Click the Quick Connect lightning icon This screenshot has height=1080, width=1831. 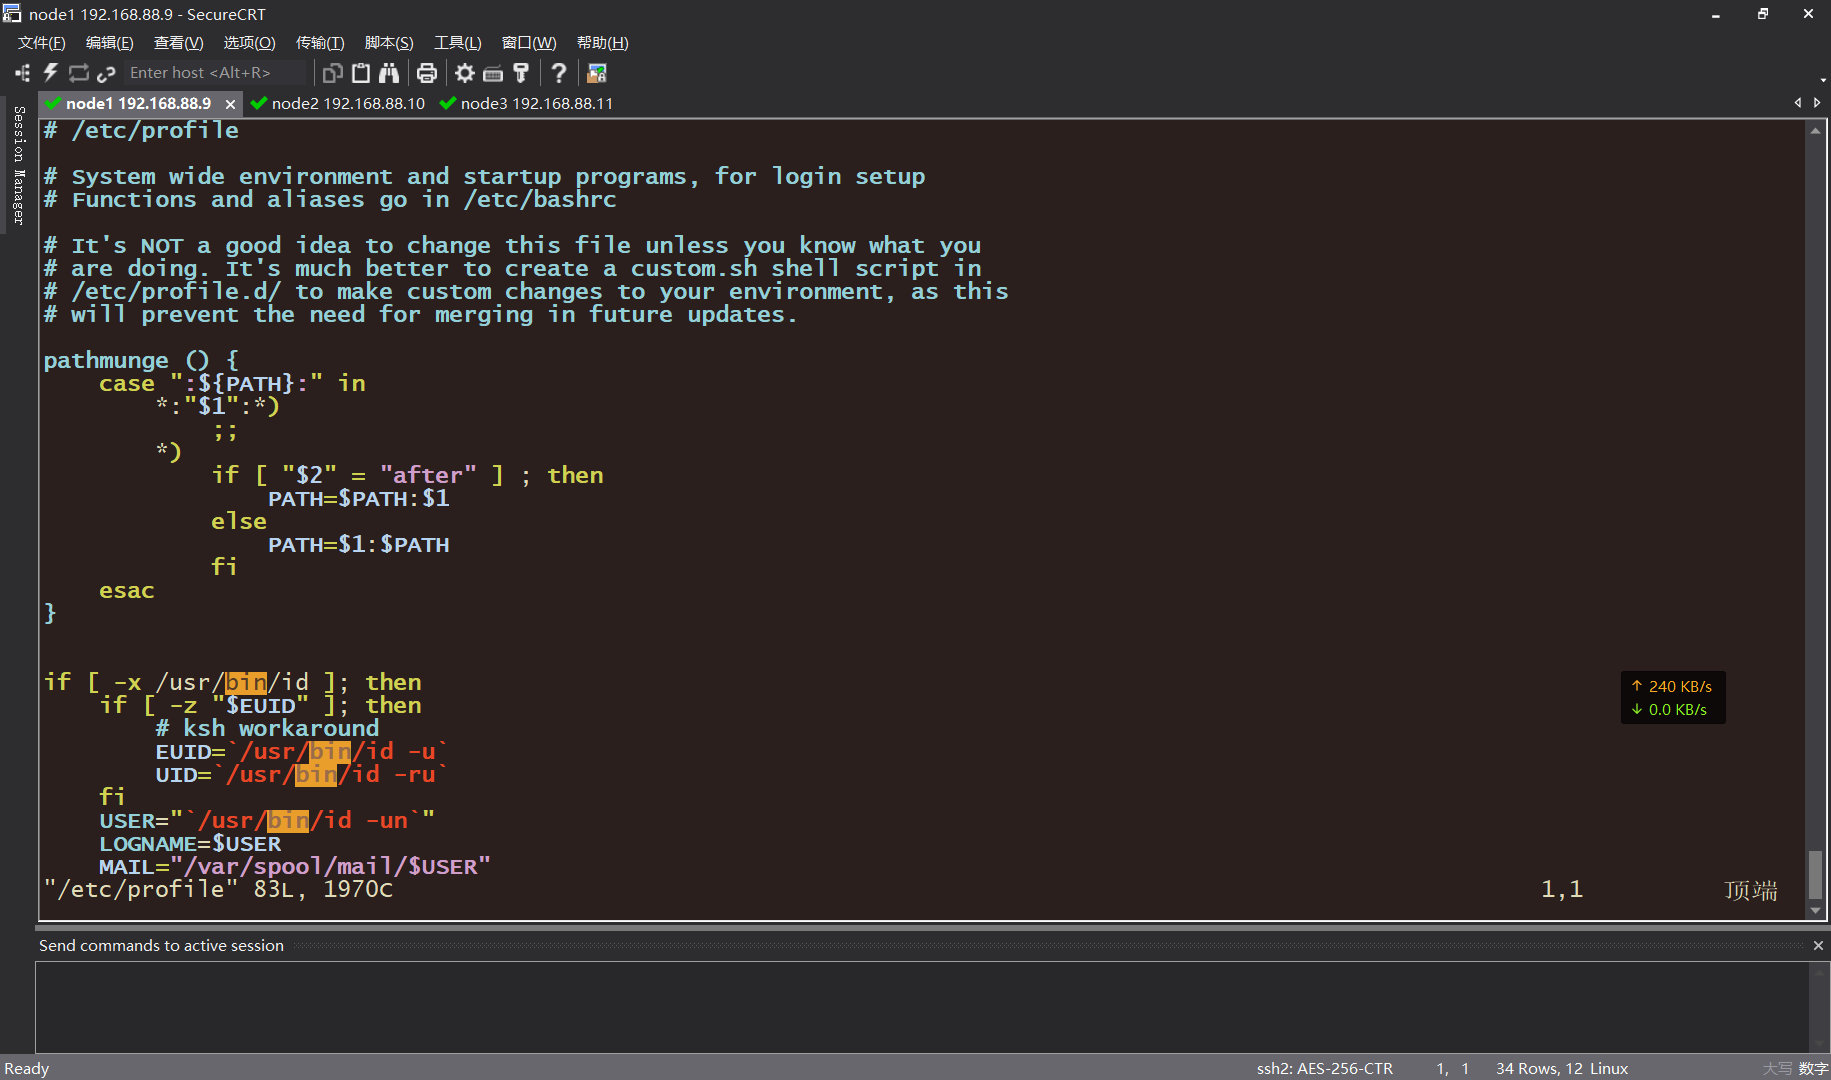(50, 73)
